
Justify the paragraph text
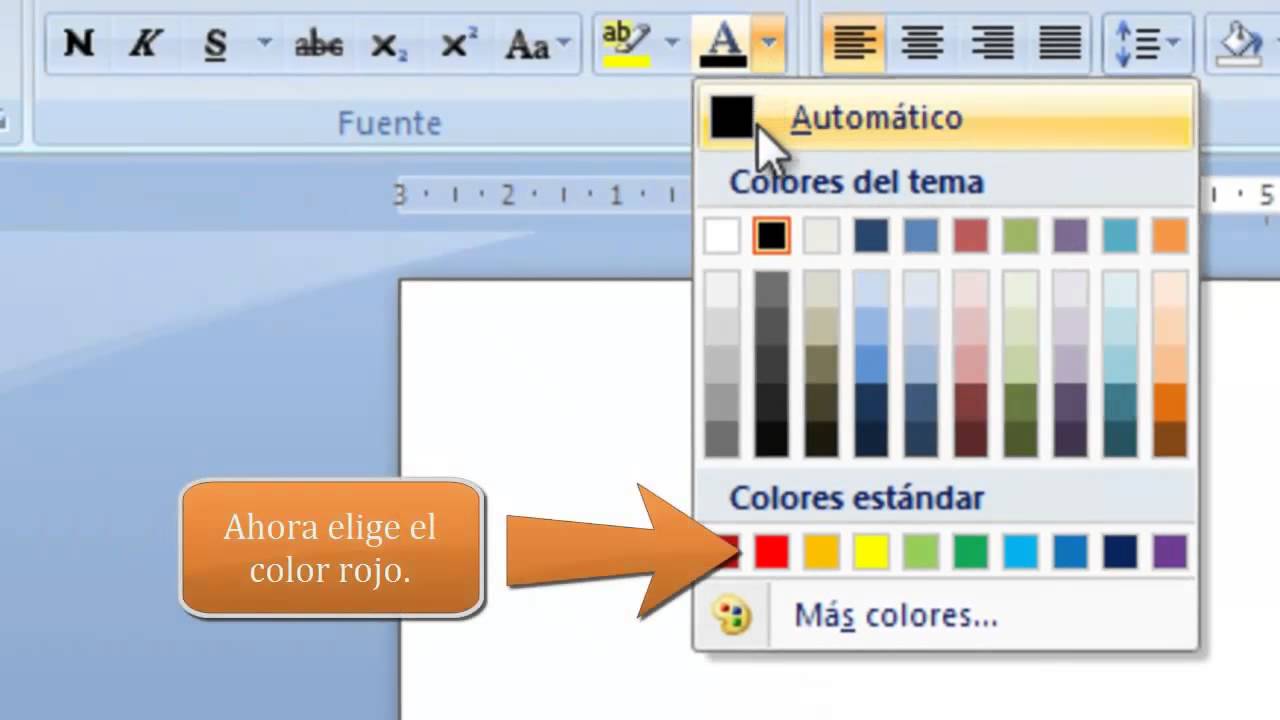click(1060, 43)
